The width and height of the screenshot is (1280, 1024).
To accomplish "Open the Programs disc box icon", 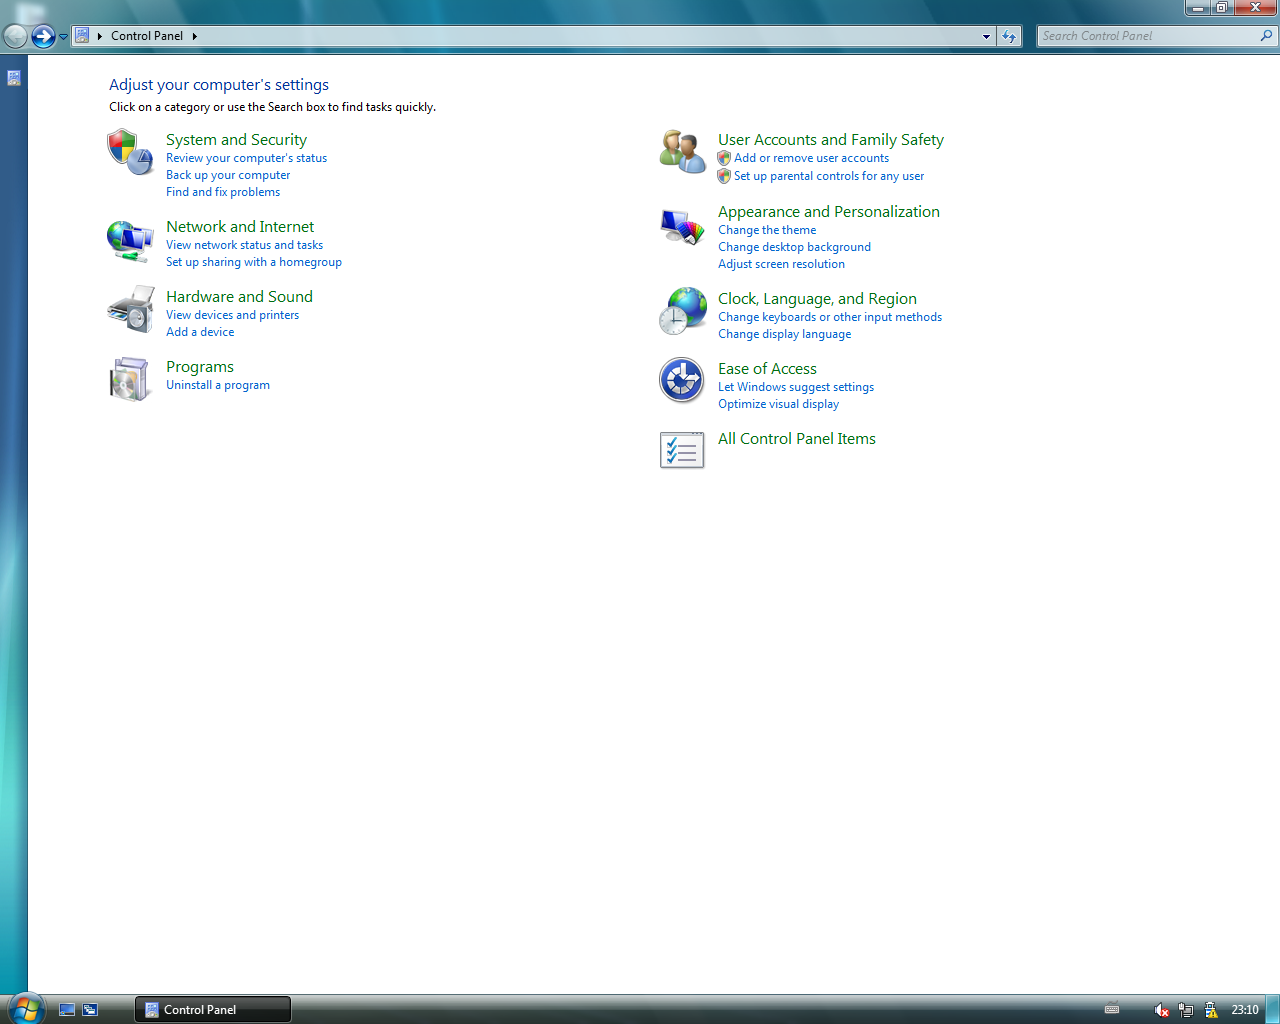I will coord(130,380).
